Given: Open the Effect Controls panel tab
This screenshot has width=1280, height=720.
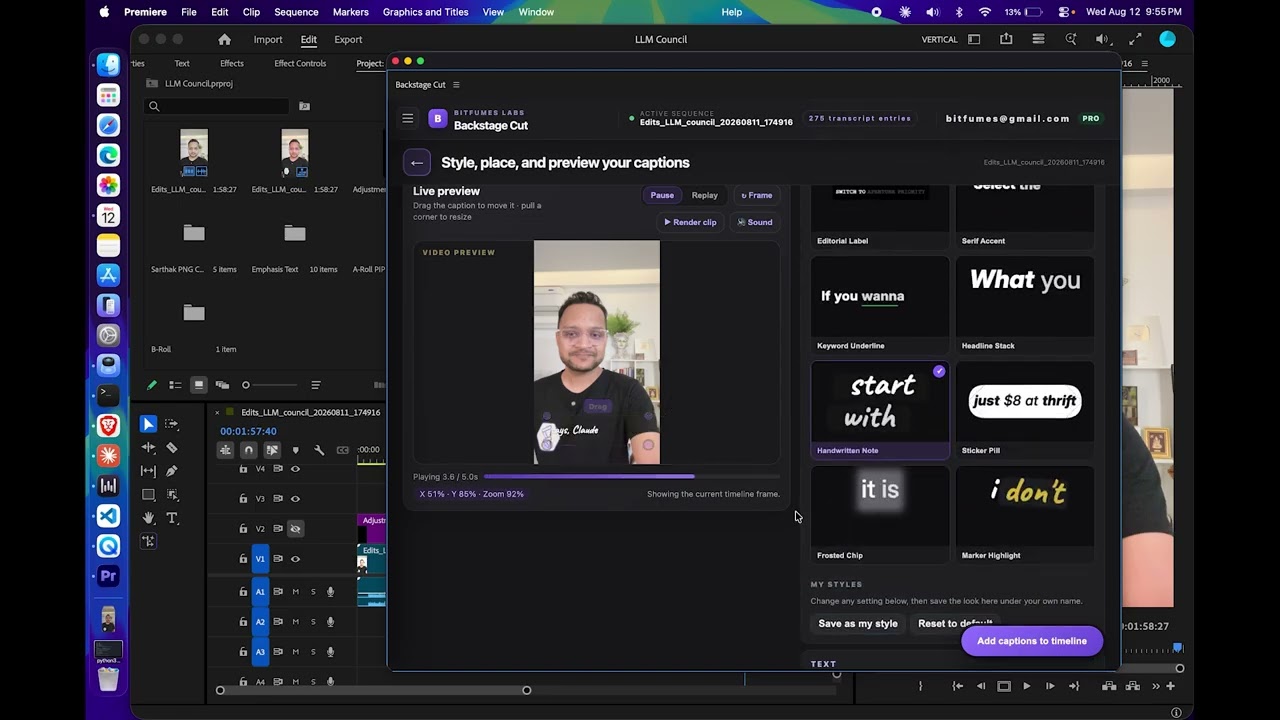Looking at the screenshot, I should (x=300, y=63).
